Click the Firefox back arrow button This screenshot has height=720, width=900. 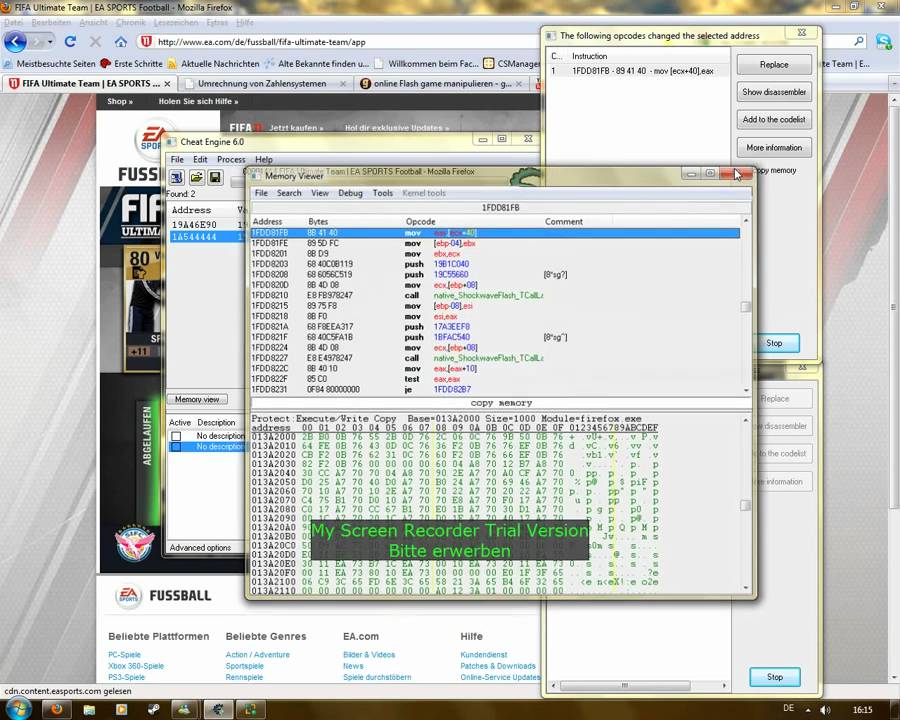tap(15, 41)
